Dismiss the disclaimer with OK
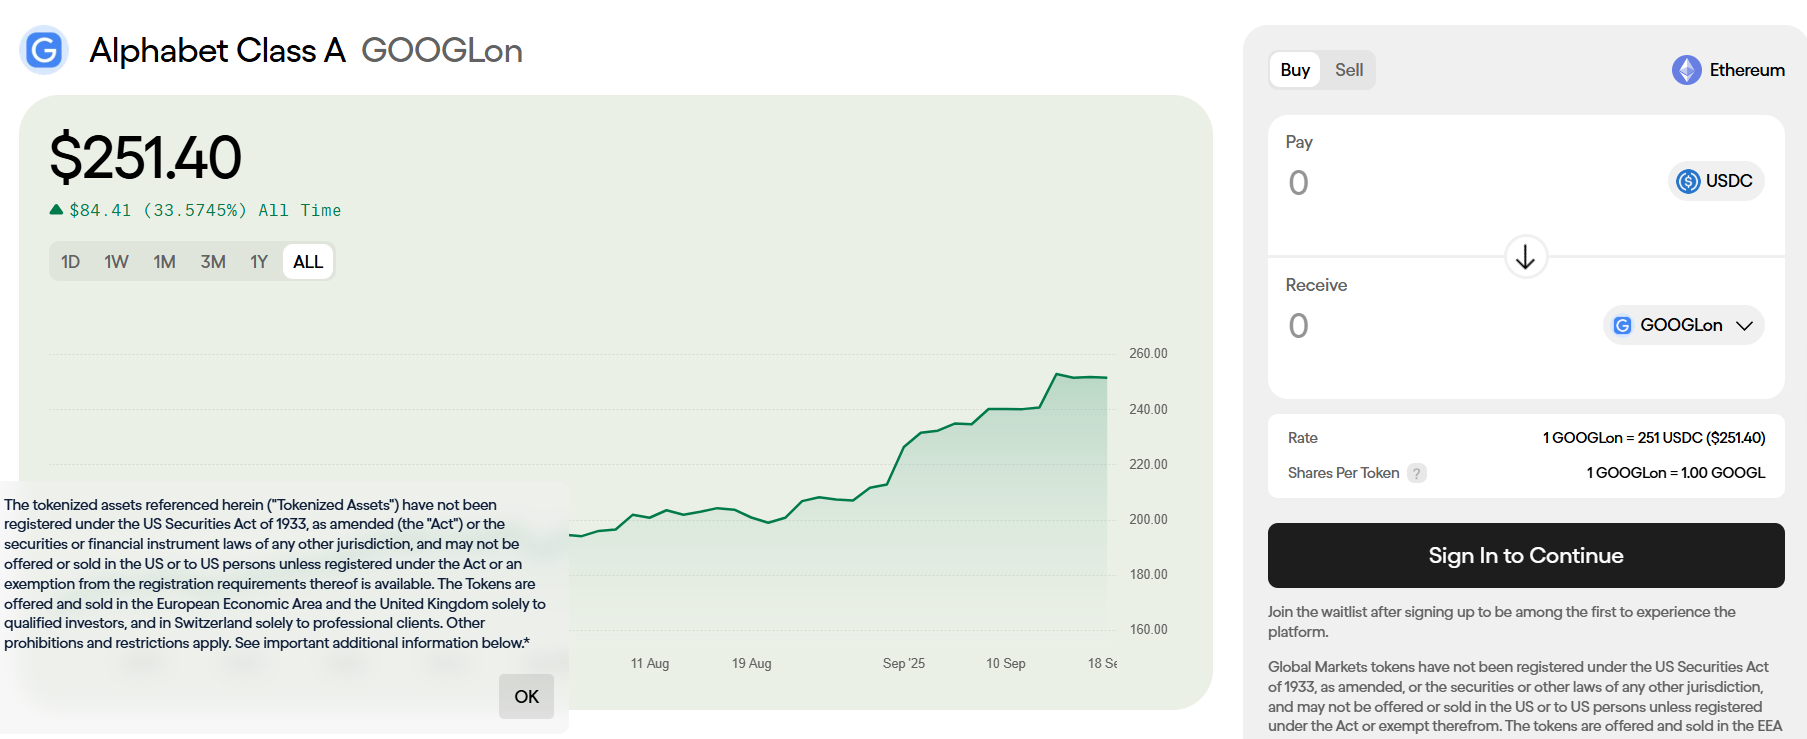This screenshot has width=1807, height=739. tap(526, 696)
